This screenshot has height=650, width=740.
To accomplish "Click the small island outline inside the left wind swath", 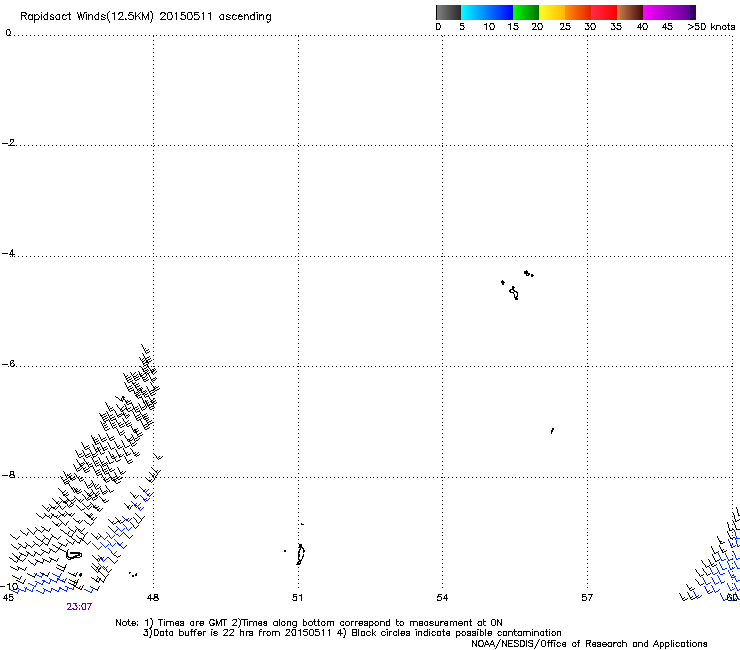I will point(74,555).
